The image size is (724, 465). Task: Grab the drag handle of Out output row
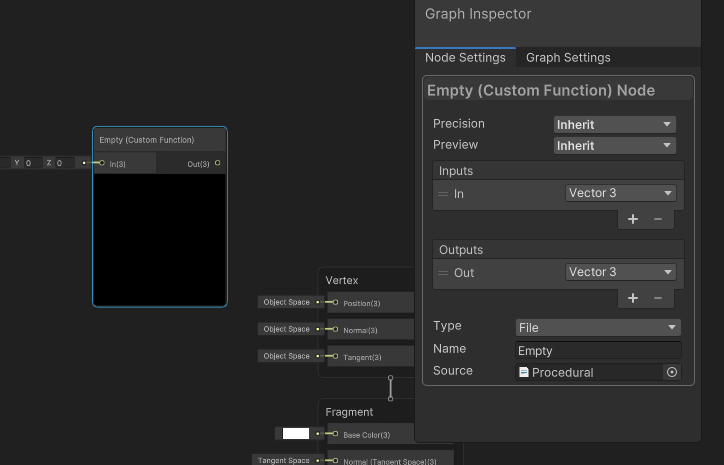tap(443, 273)
